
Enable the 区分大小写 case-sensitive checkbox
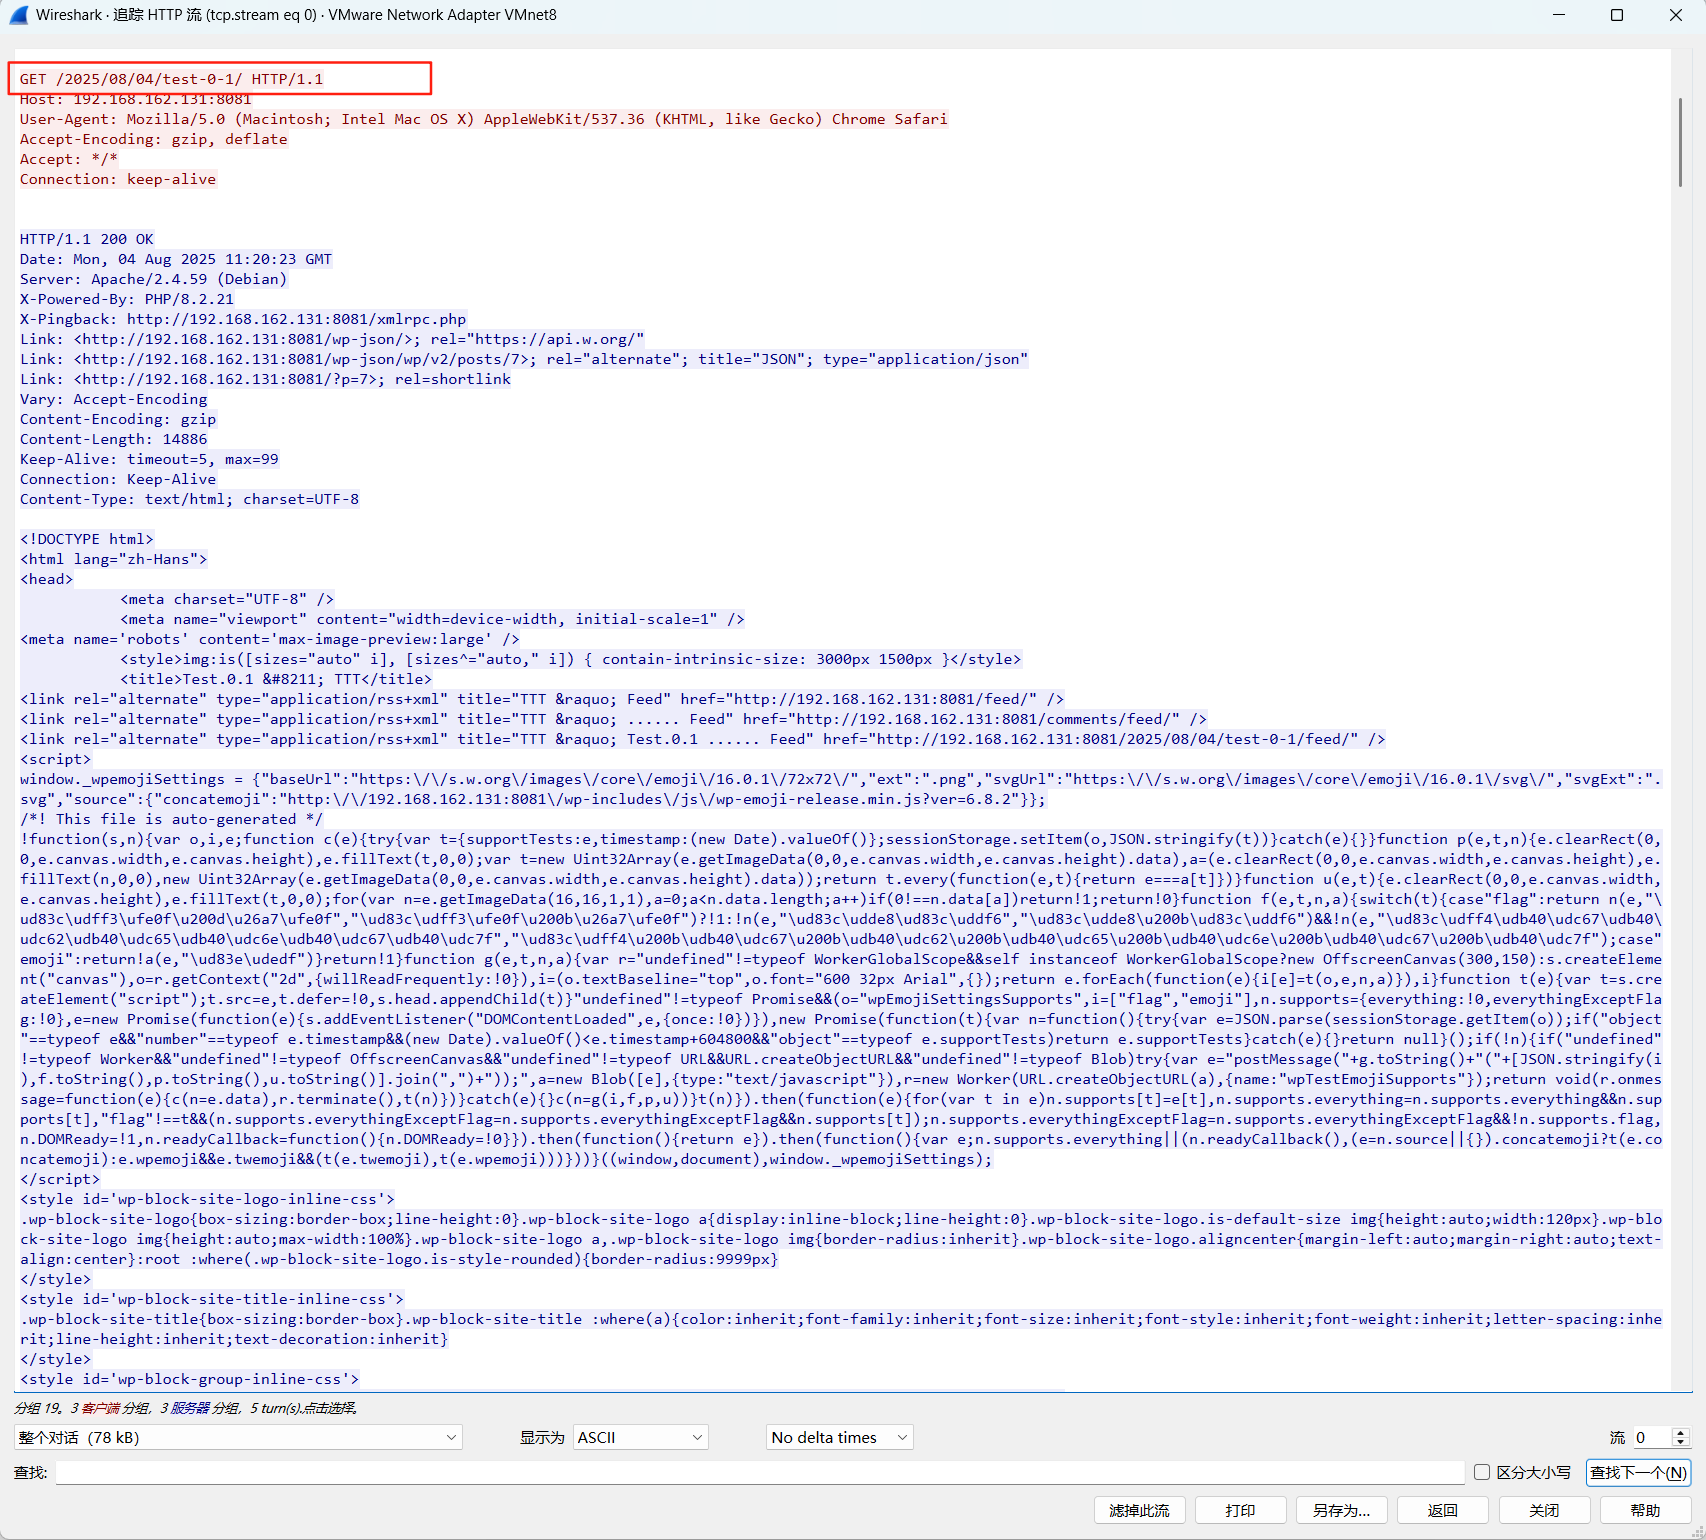click(x=1483, y=1472)
